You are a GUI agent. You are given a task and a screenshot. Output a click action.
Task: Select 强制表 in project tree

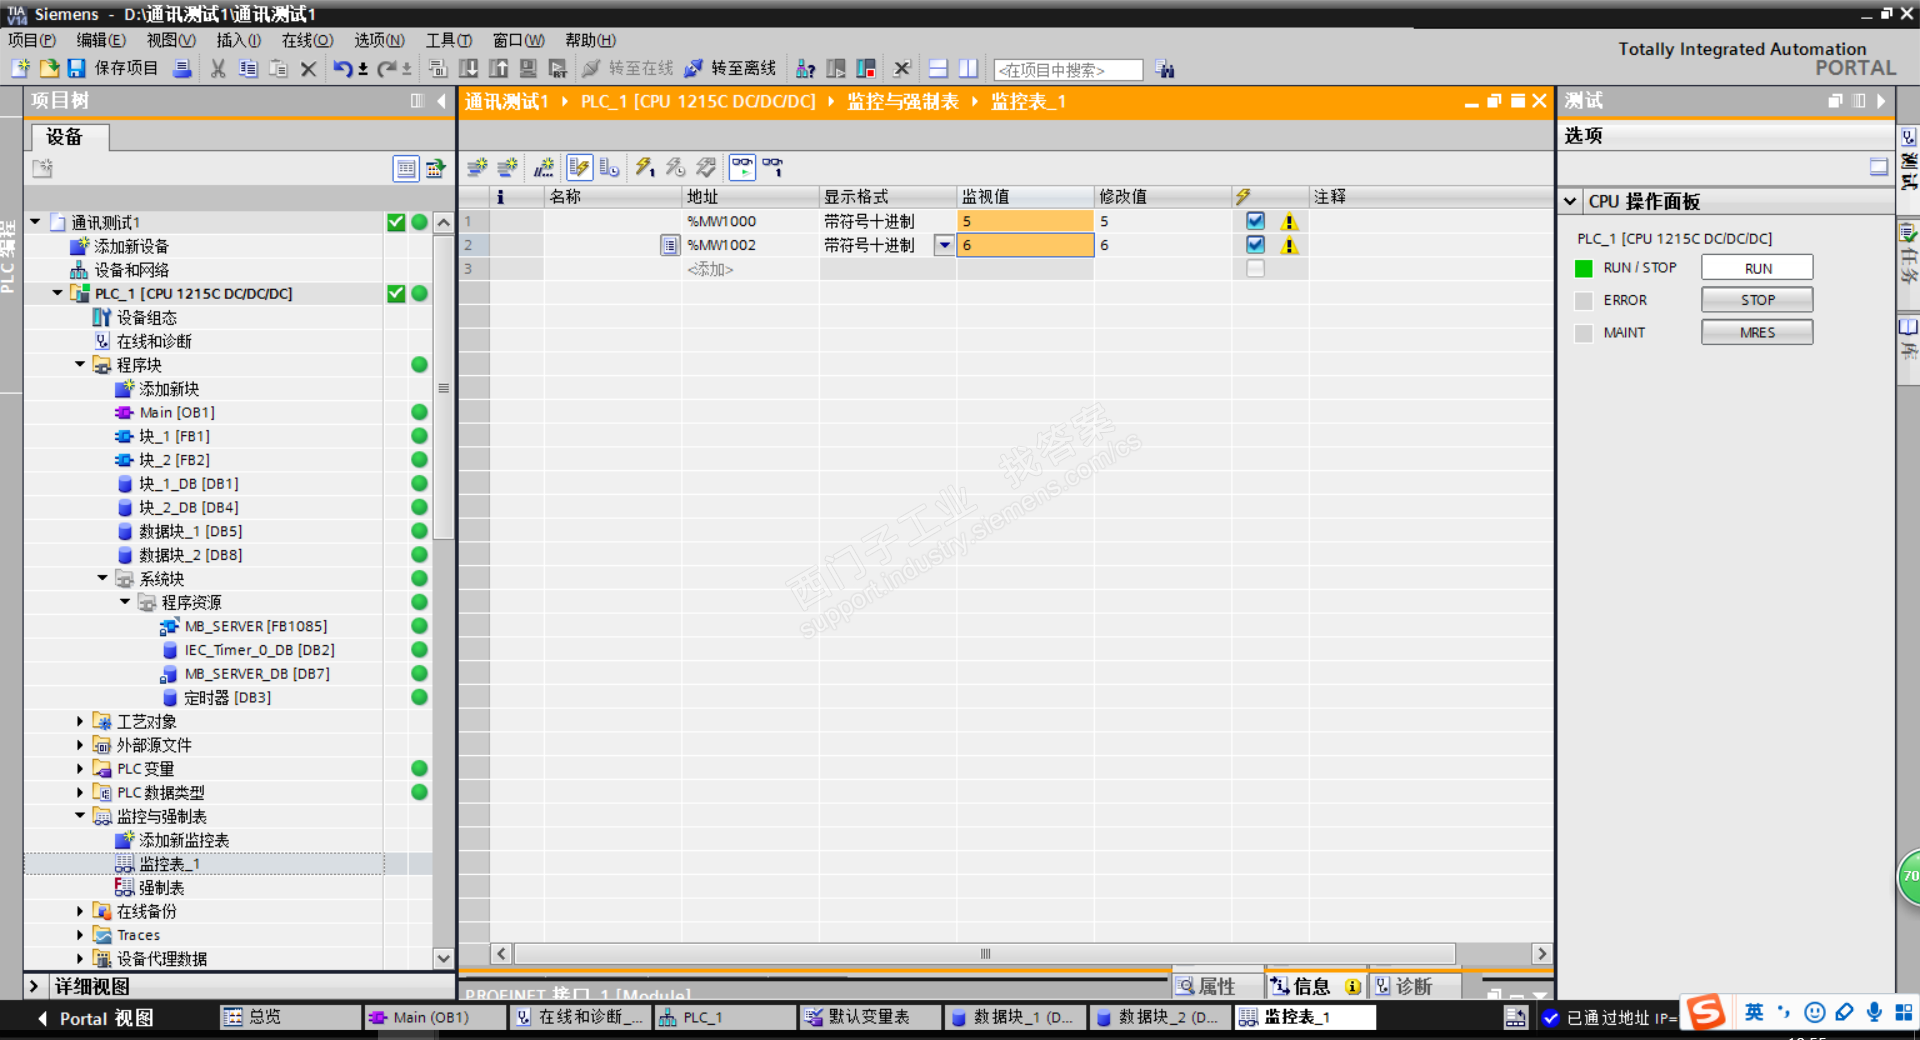tap(160, 888)
